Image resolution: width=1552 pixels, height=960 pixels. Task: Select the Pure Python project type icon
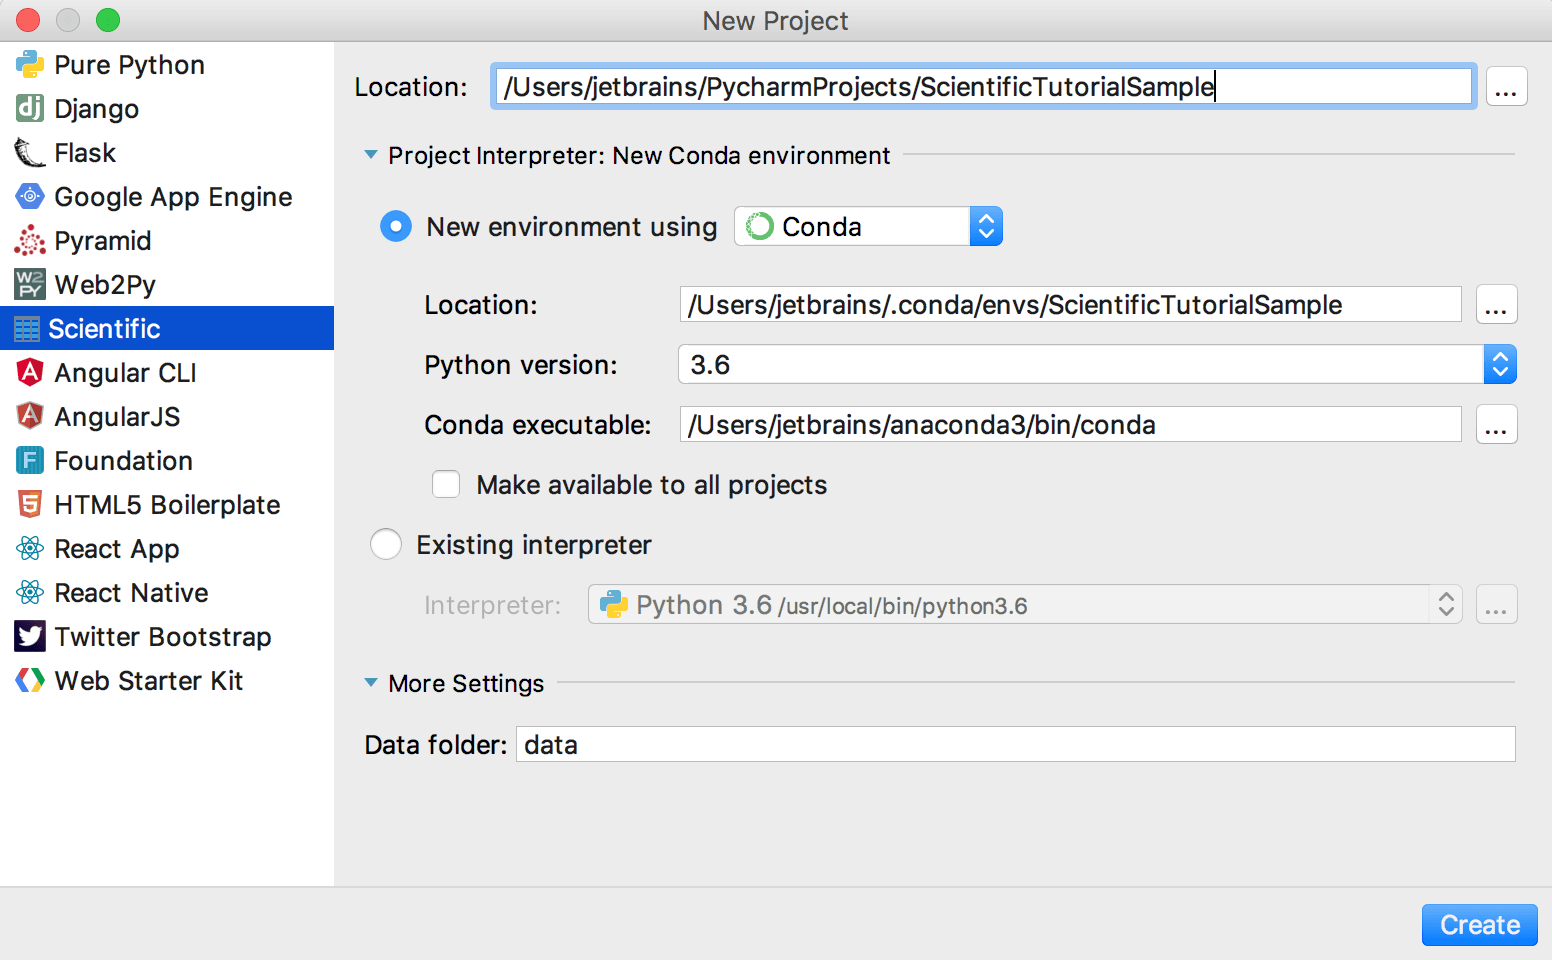point(29,64)
